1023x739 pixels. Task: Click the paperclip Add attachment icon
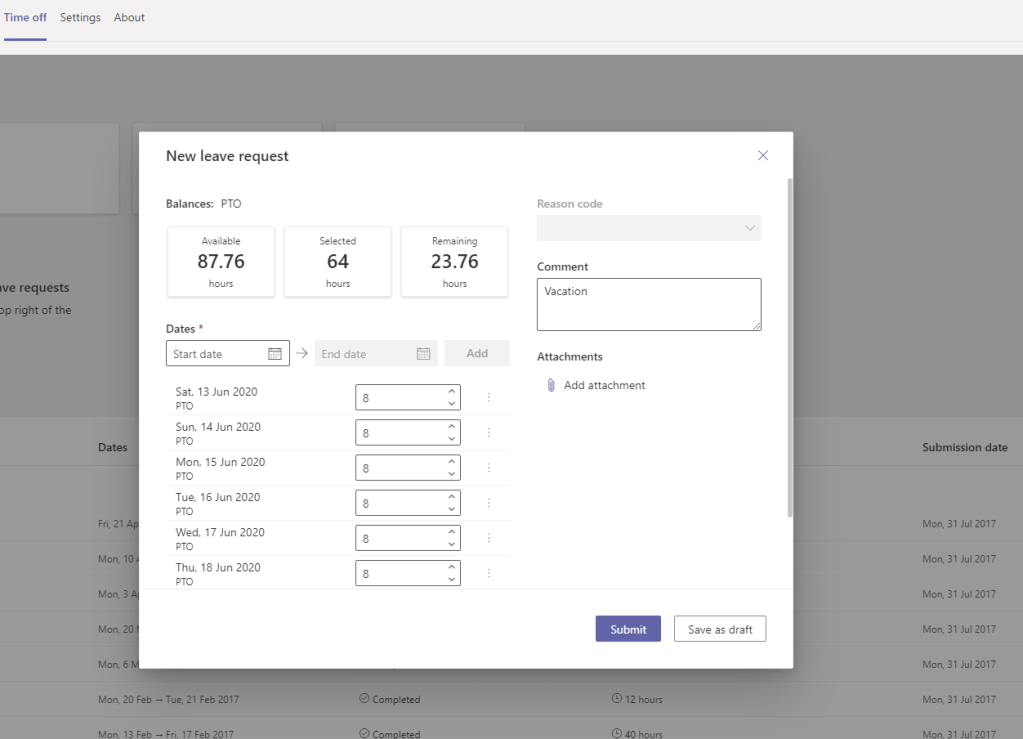[551, 385]
